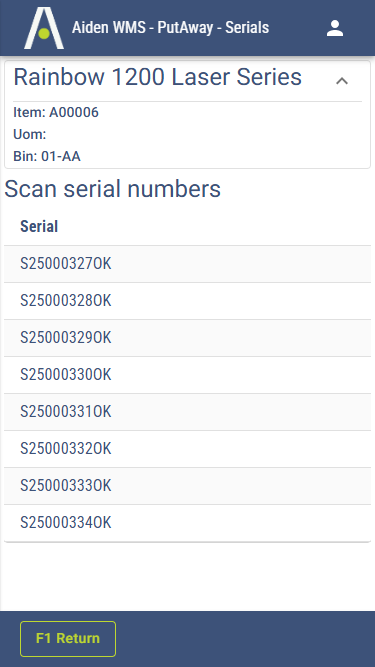Viewport: 375px width, 667px height.
Task: Select serial S250003310K row
Action: pos(188,412)
